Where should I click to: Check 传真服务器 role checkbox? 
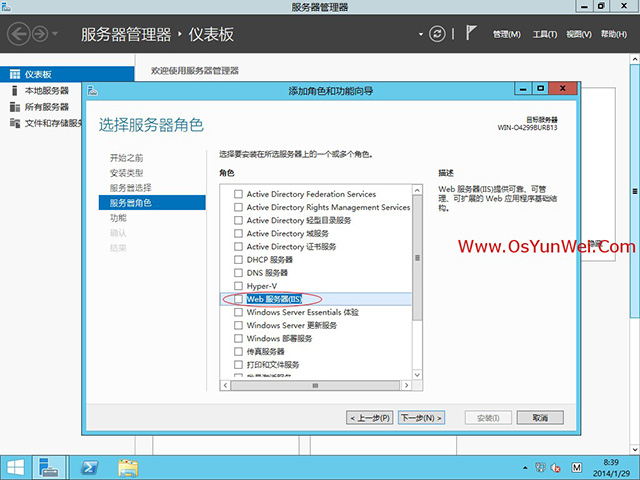[238, 351]
